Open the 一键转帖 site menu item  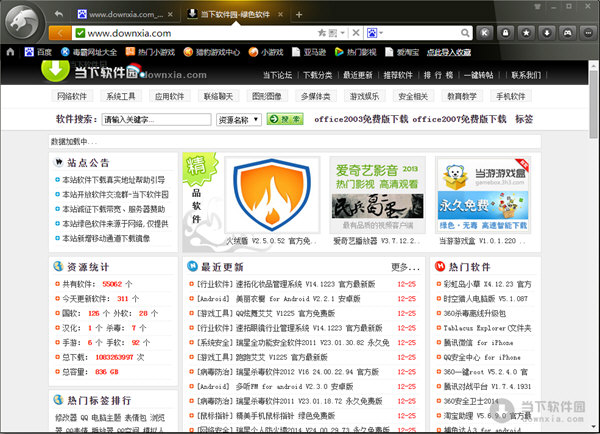click(x=479, y=75)
